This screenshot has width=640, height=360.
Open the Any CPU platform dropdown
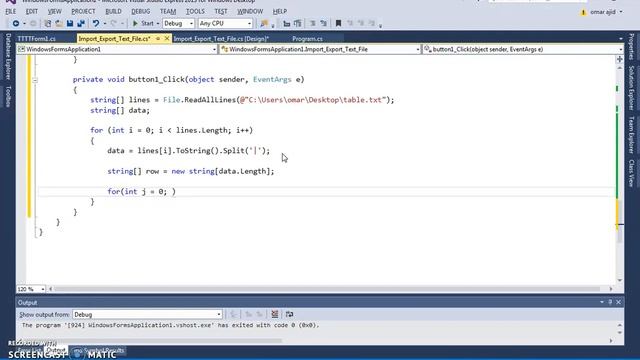pos(225,24)
